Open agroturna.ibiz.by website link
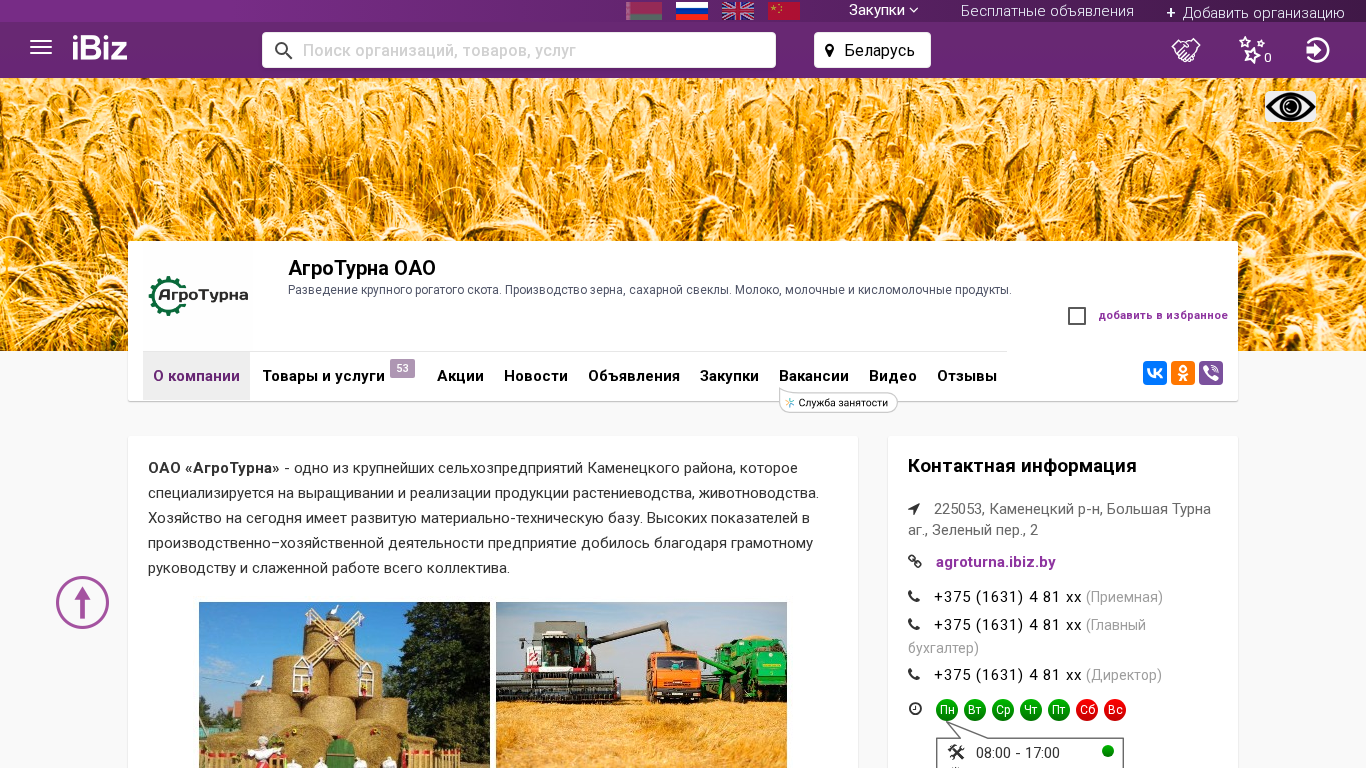The height and width of the screenshot is (768, 1366). [995, 562]
